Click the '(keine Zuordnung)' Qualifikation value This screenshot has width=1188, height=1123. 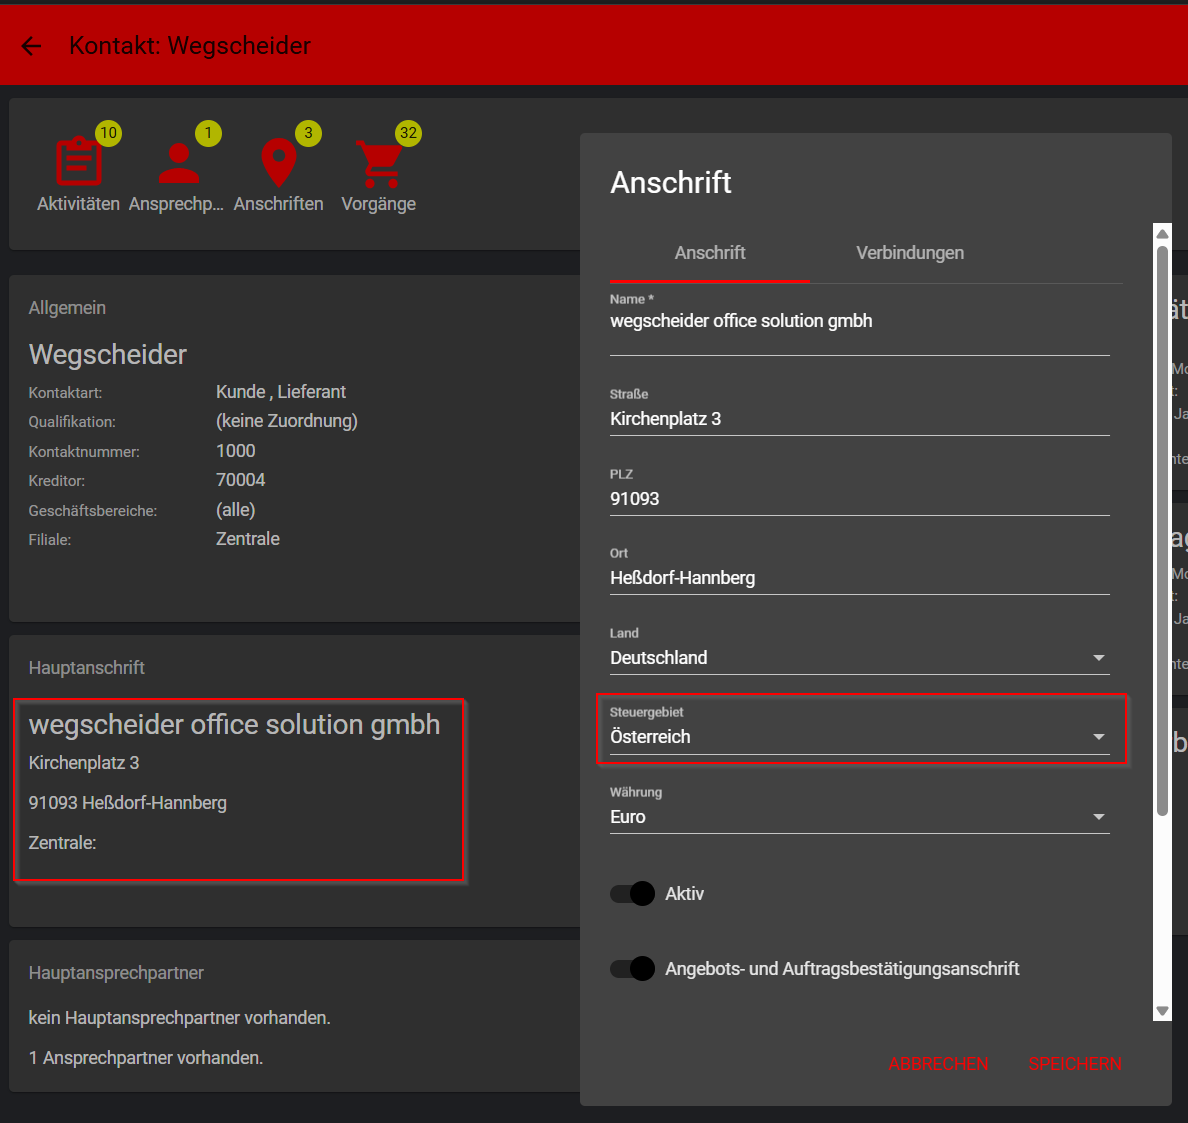286,421
